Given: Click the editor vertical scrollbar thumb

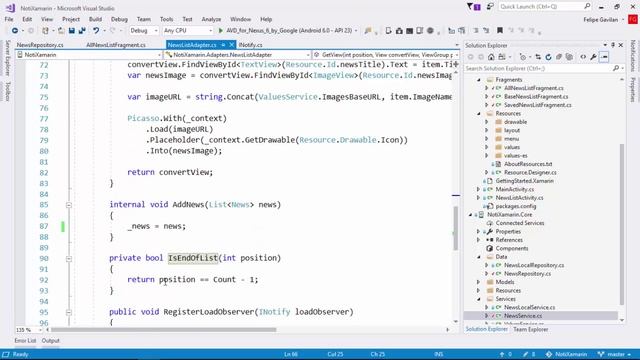Looking at the screenshot, I should click(x=456, y=228).
